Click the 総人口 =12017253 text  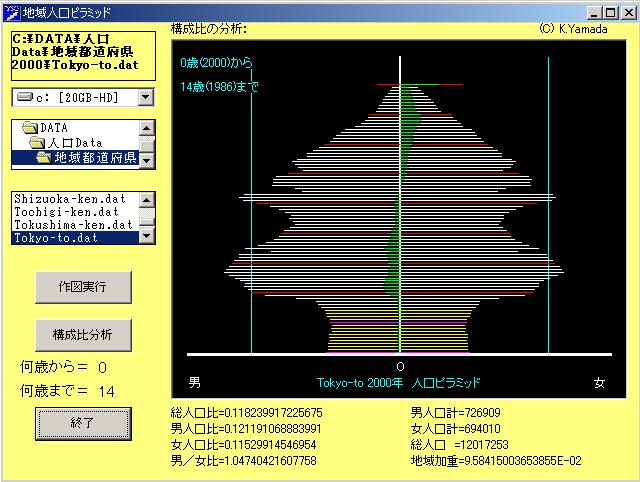tap(460, 444)
